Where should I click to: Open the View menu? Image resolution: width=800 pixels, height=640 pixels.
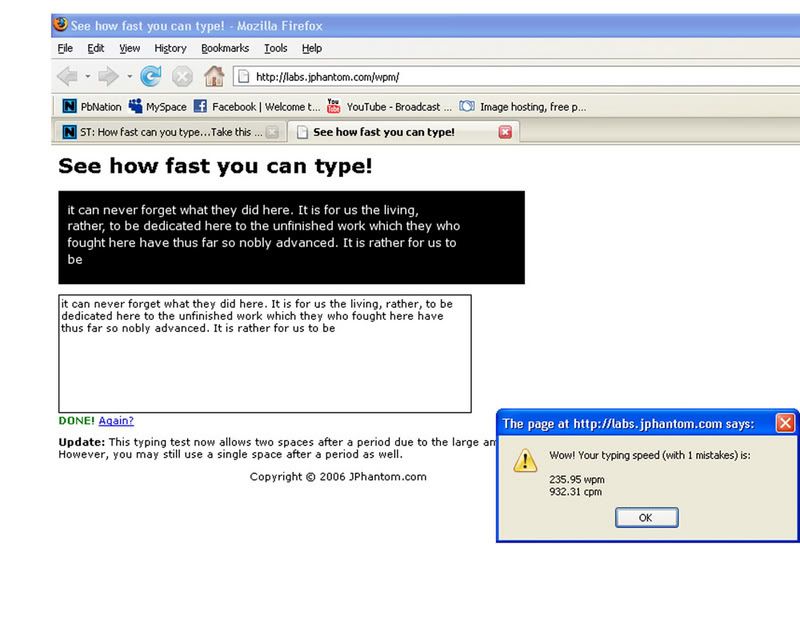(130, 48)
